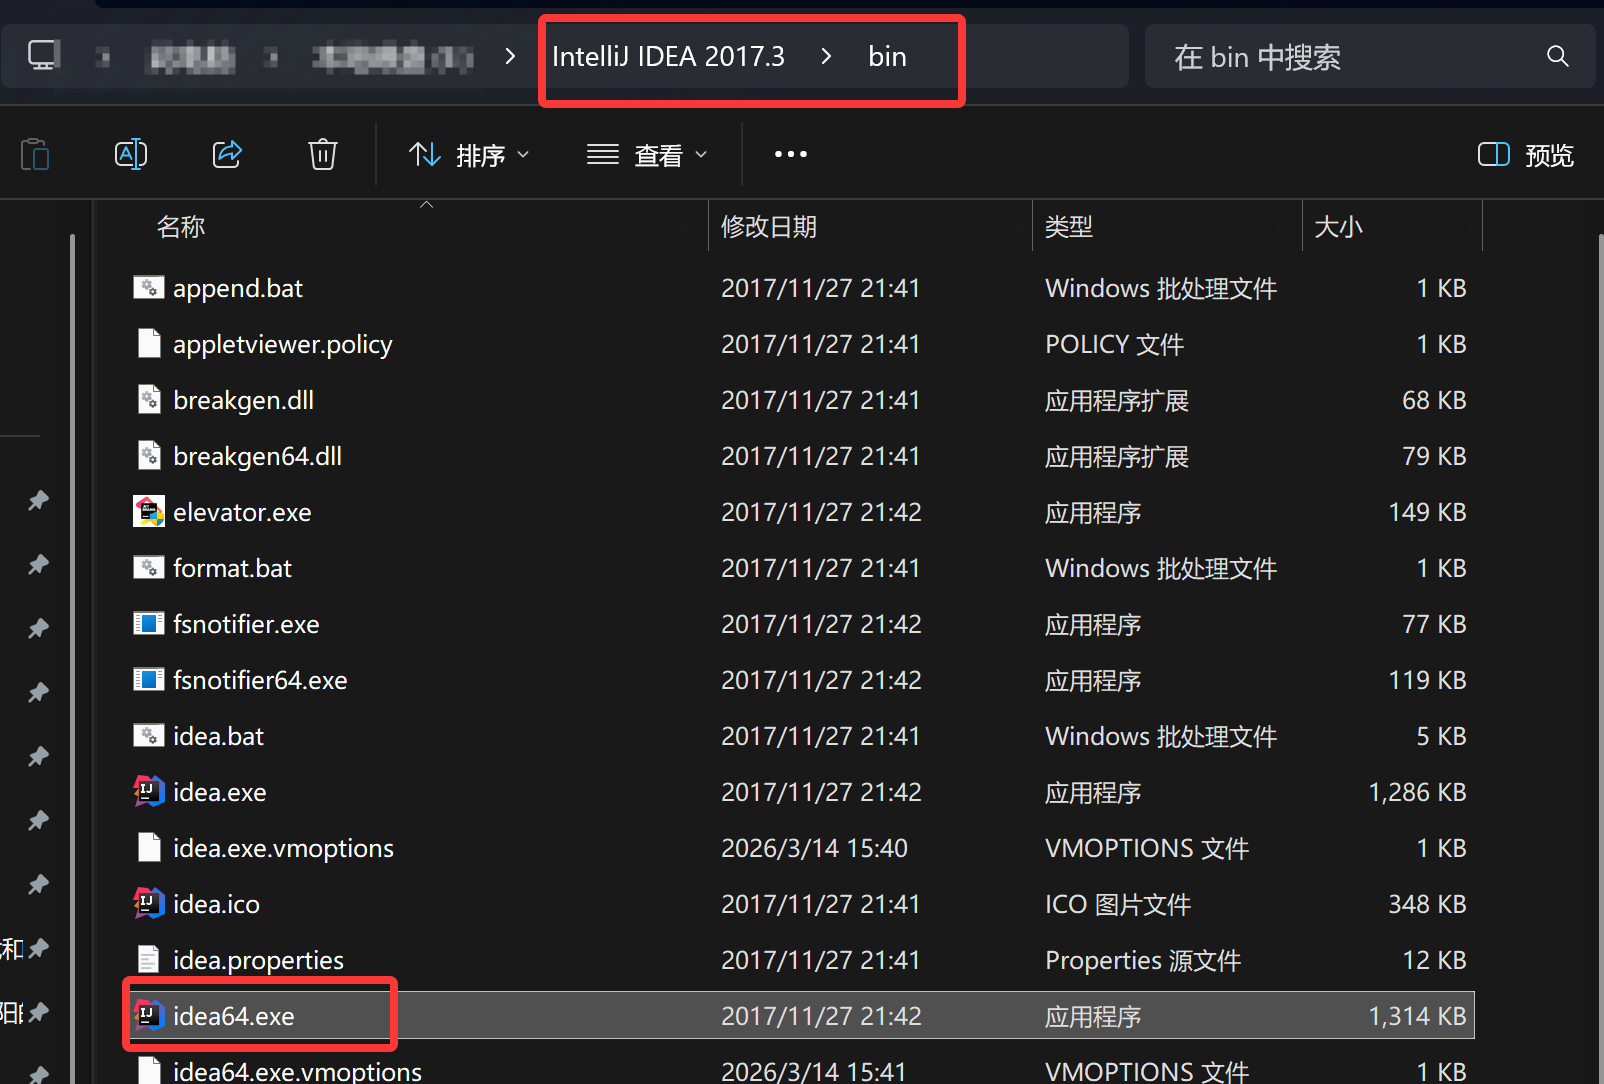Select the appletviewer.policy file name
This screenshot has width=1604, height=1084.
coord(283,344)
